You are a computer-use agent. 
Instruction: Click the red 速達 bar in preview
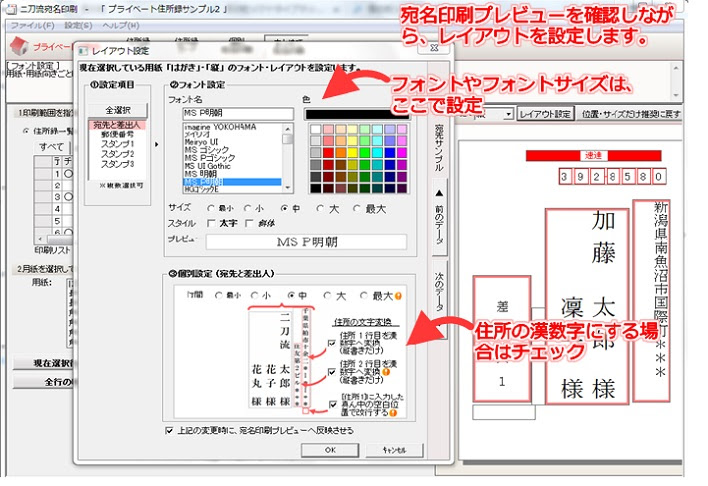pyautogui.click(x=593, y=155)
